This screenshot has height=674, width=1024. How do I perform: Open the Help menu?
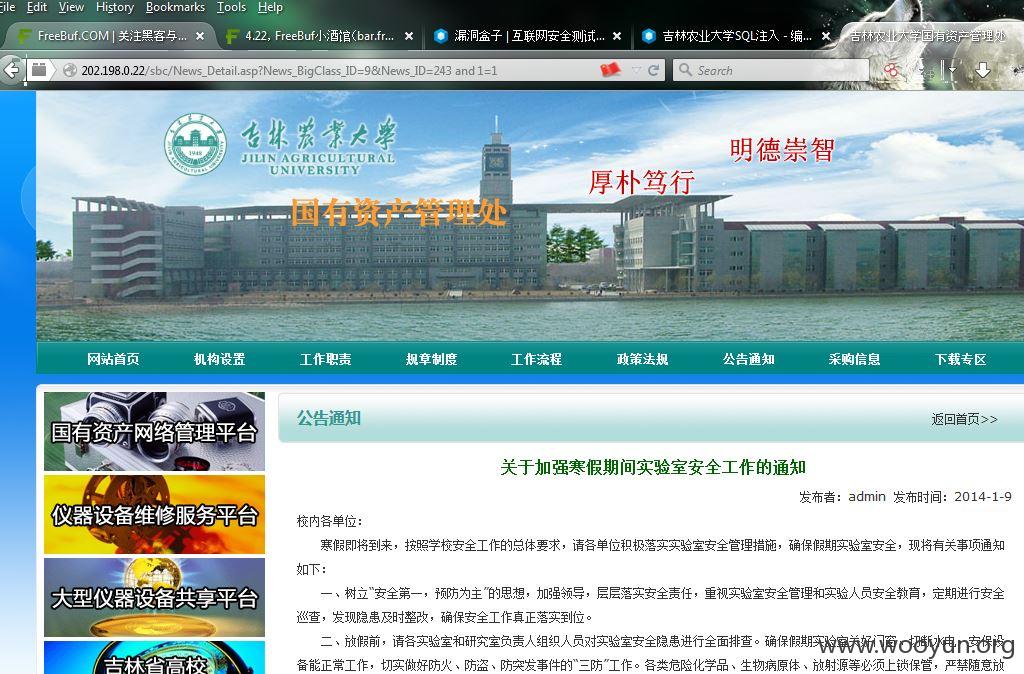click(x=270, y=7)
